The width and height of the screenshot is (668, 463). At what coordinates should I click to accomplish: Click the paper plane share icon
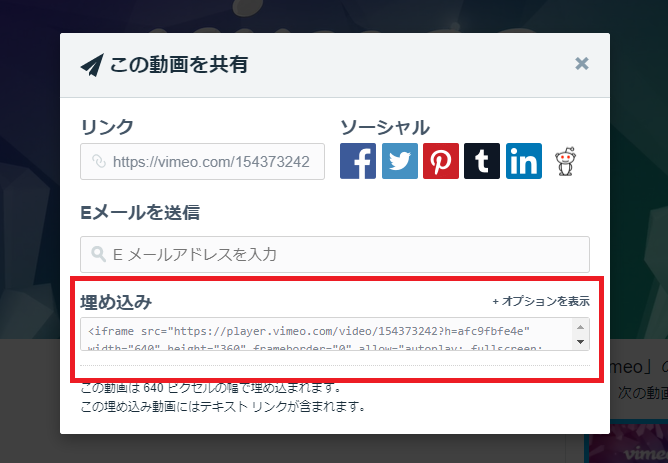point(92,65)
